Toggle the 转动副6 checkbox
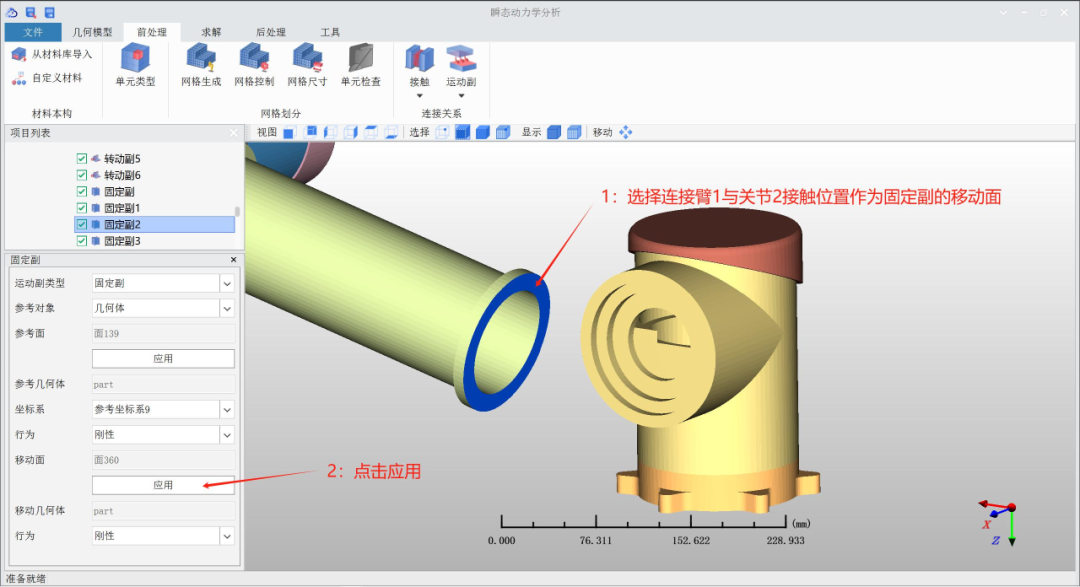Image resolution: width=1080 pixels, height=587 pixels. (x=82, y=175)
